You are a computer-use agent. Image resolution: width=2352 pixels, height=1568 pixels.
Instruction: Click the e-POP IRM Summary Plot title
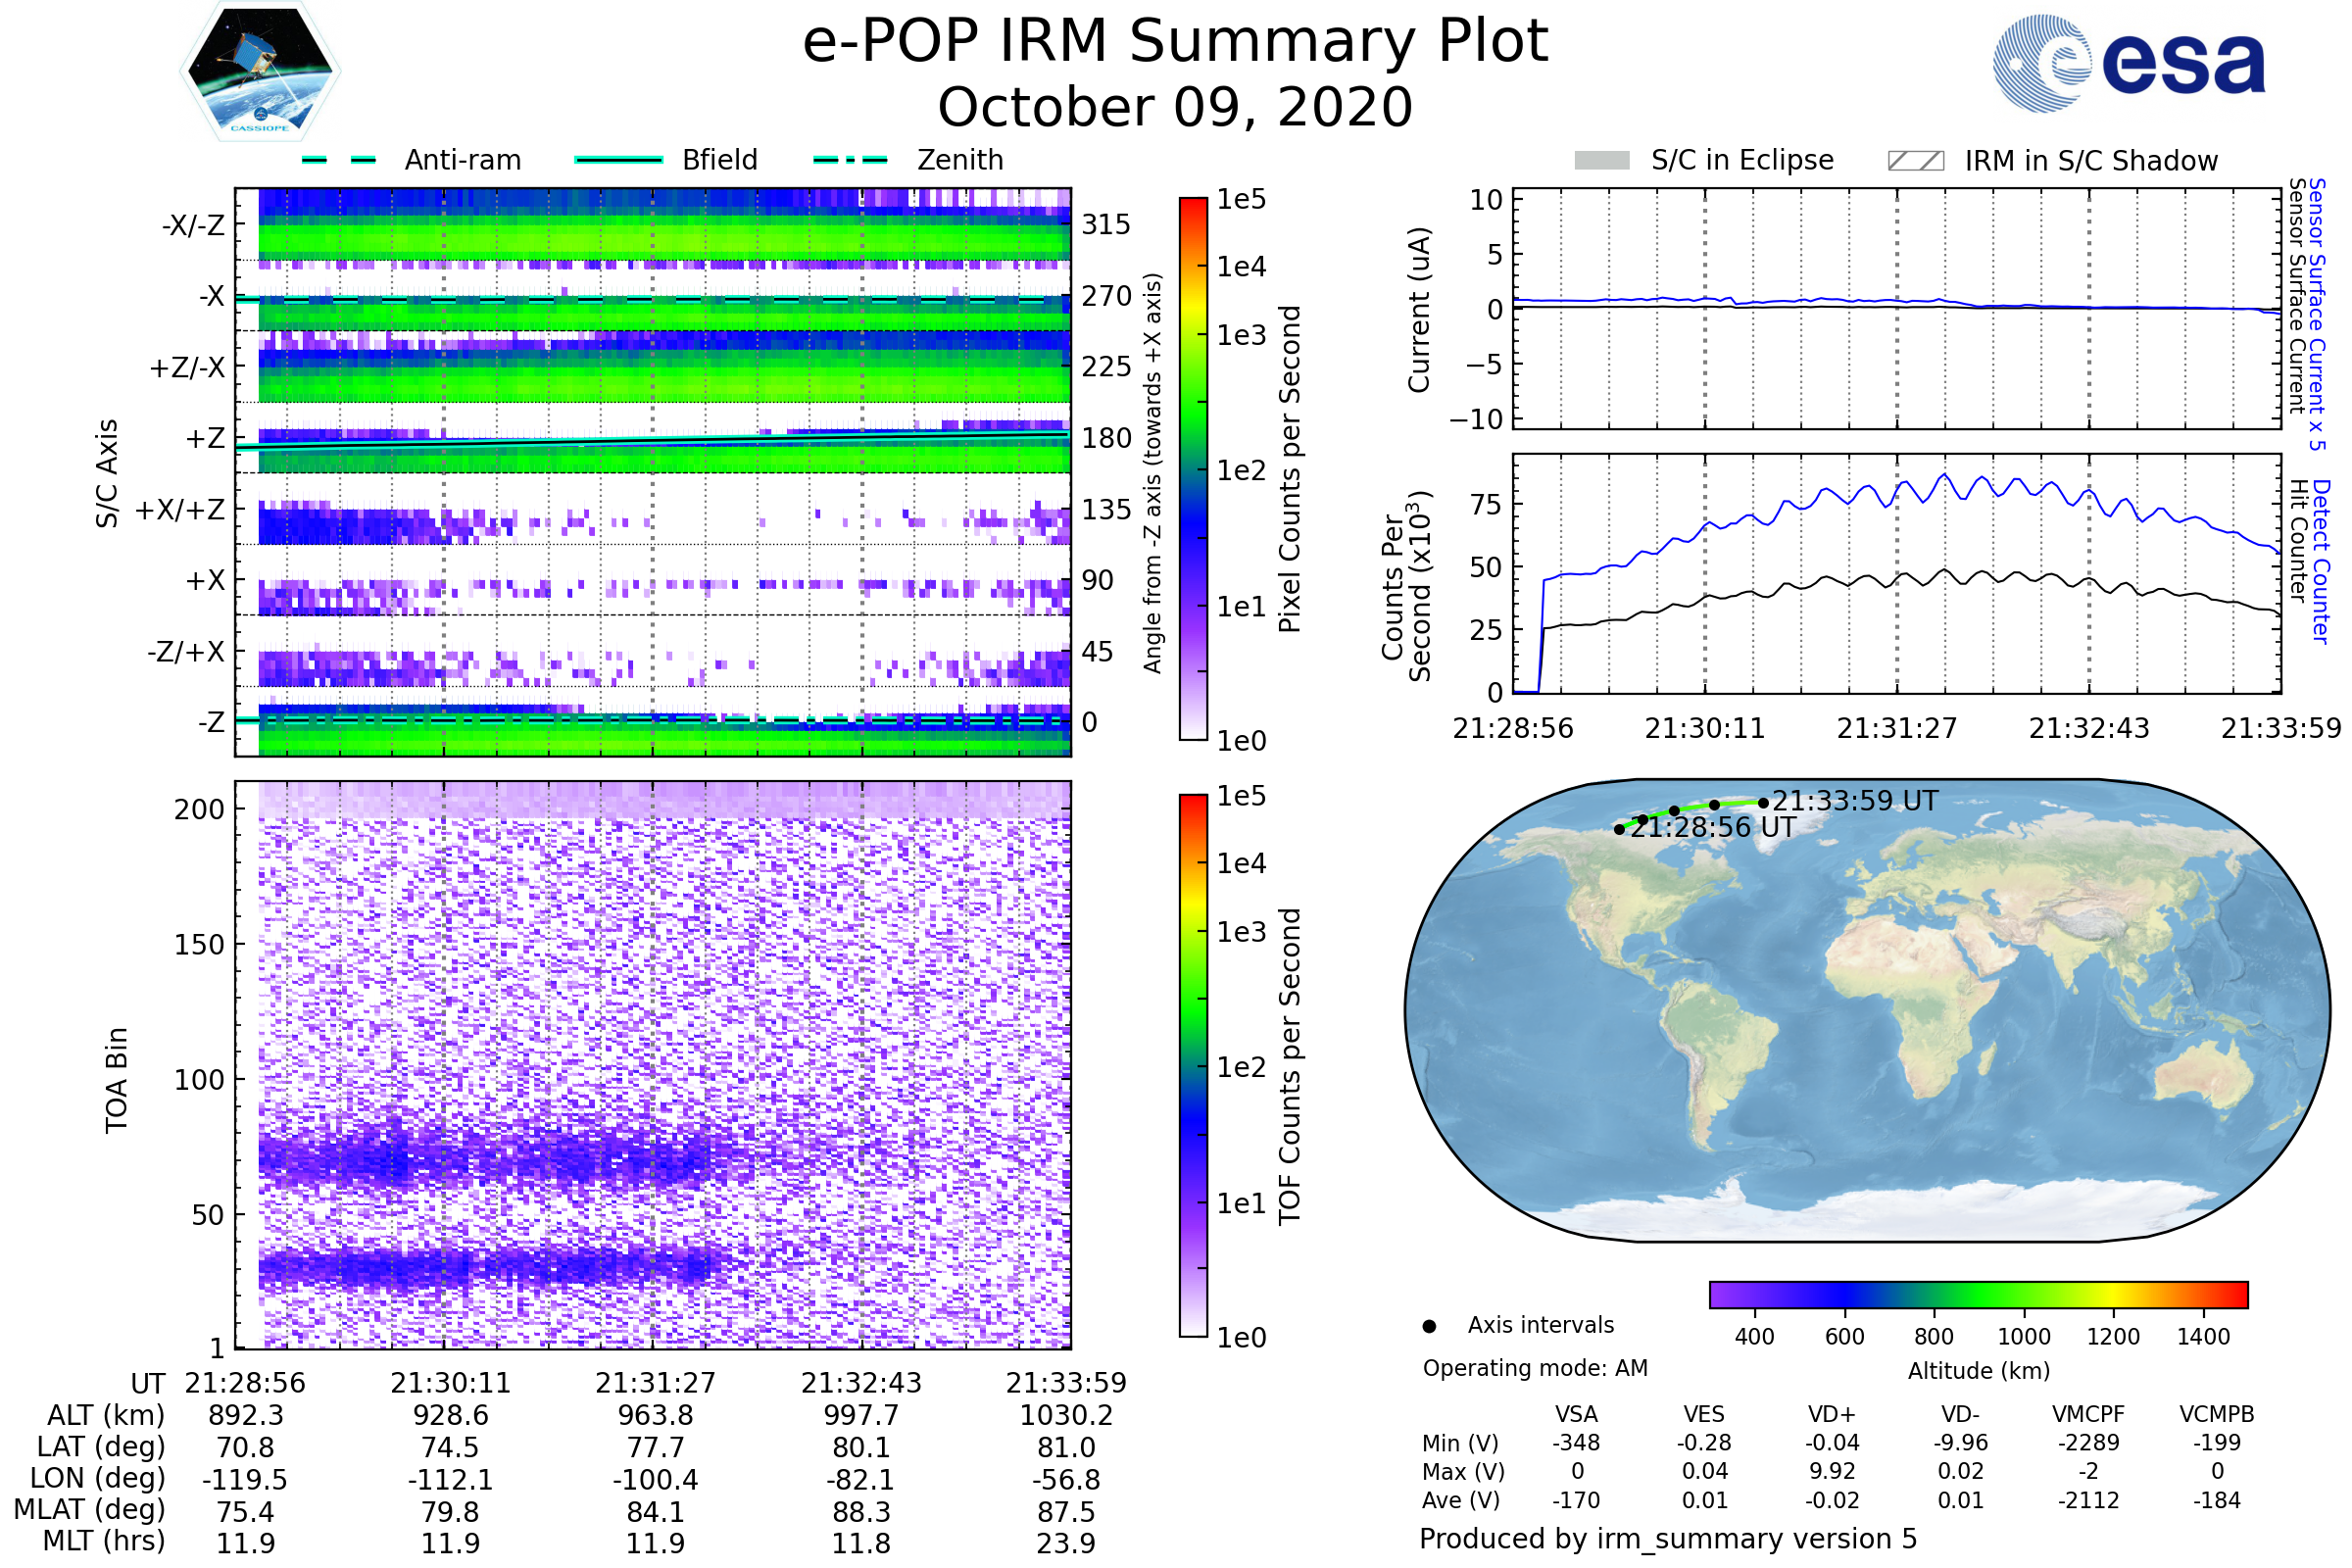pos(1175,42)
